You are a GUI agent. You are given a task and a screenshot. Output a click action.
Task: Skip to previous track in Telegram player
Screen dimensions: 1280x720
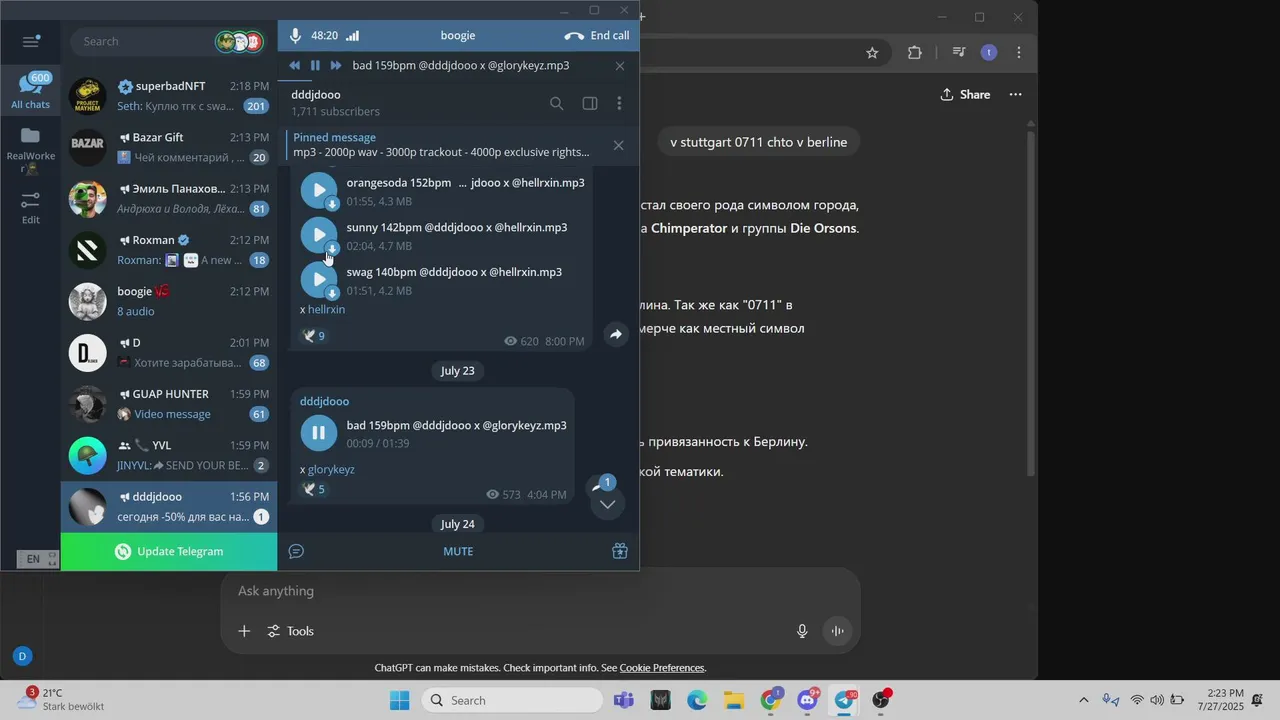click(294, 65)
